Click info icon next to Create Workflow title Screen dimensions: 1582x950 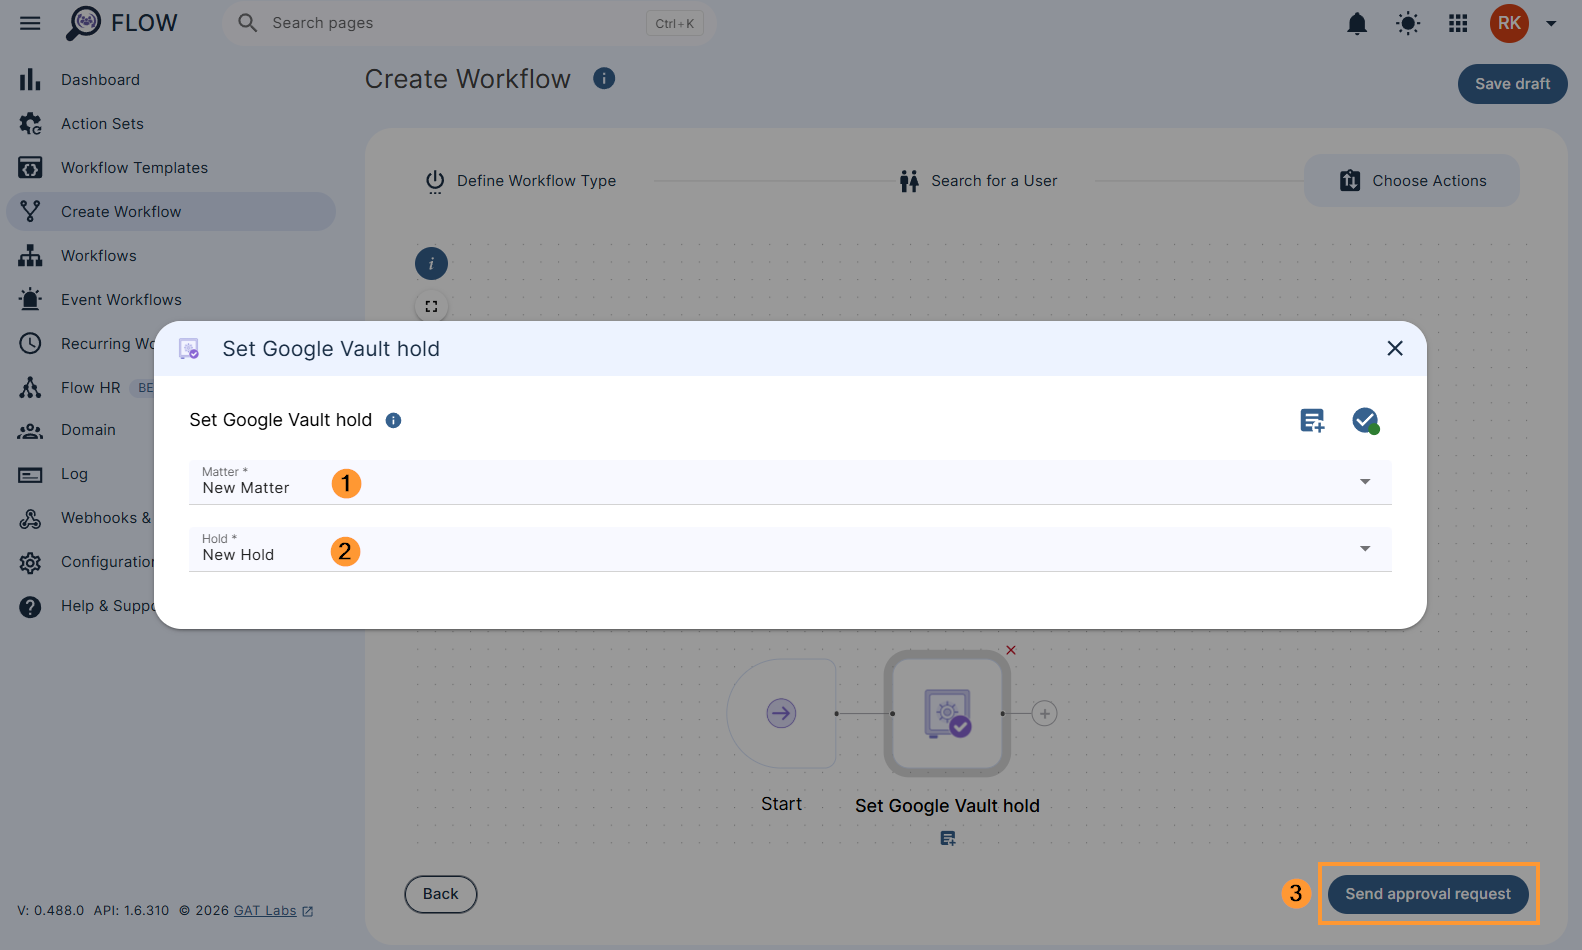coord(604,78)
